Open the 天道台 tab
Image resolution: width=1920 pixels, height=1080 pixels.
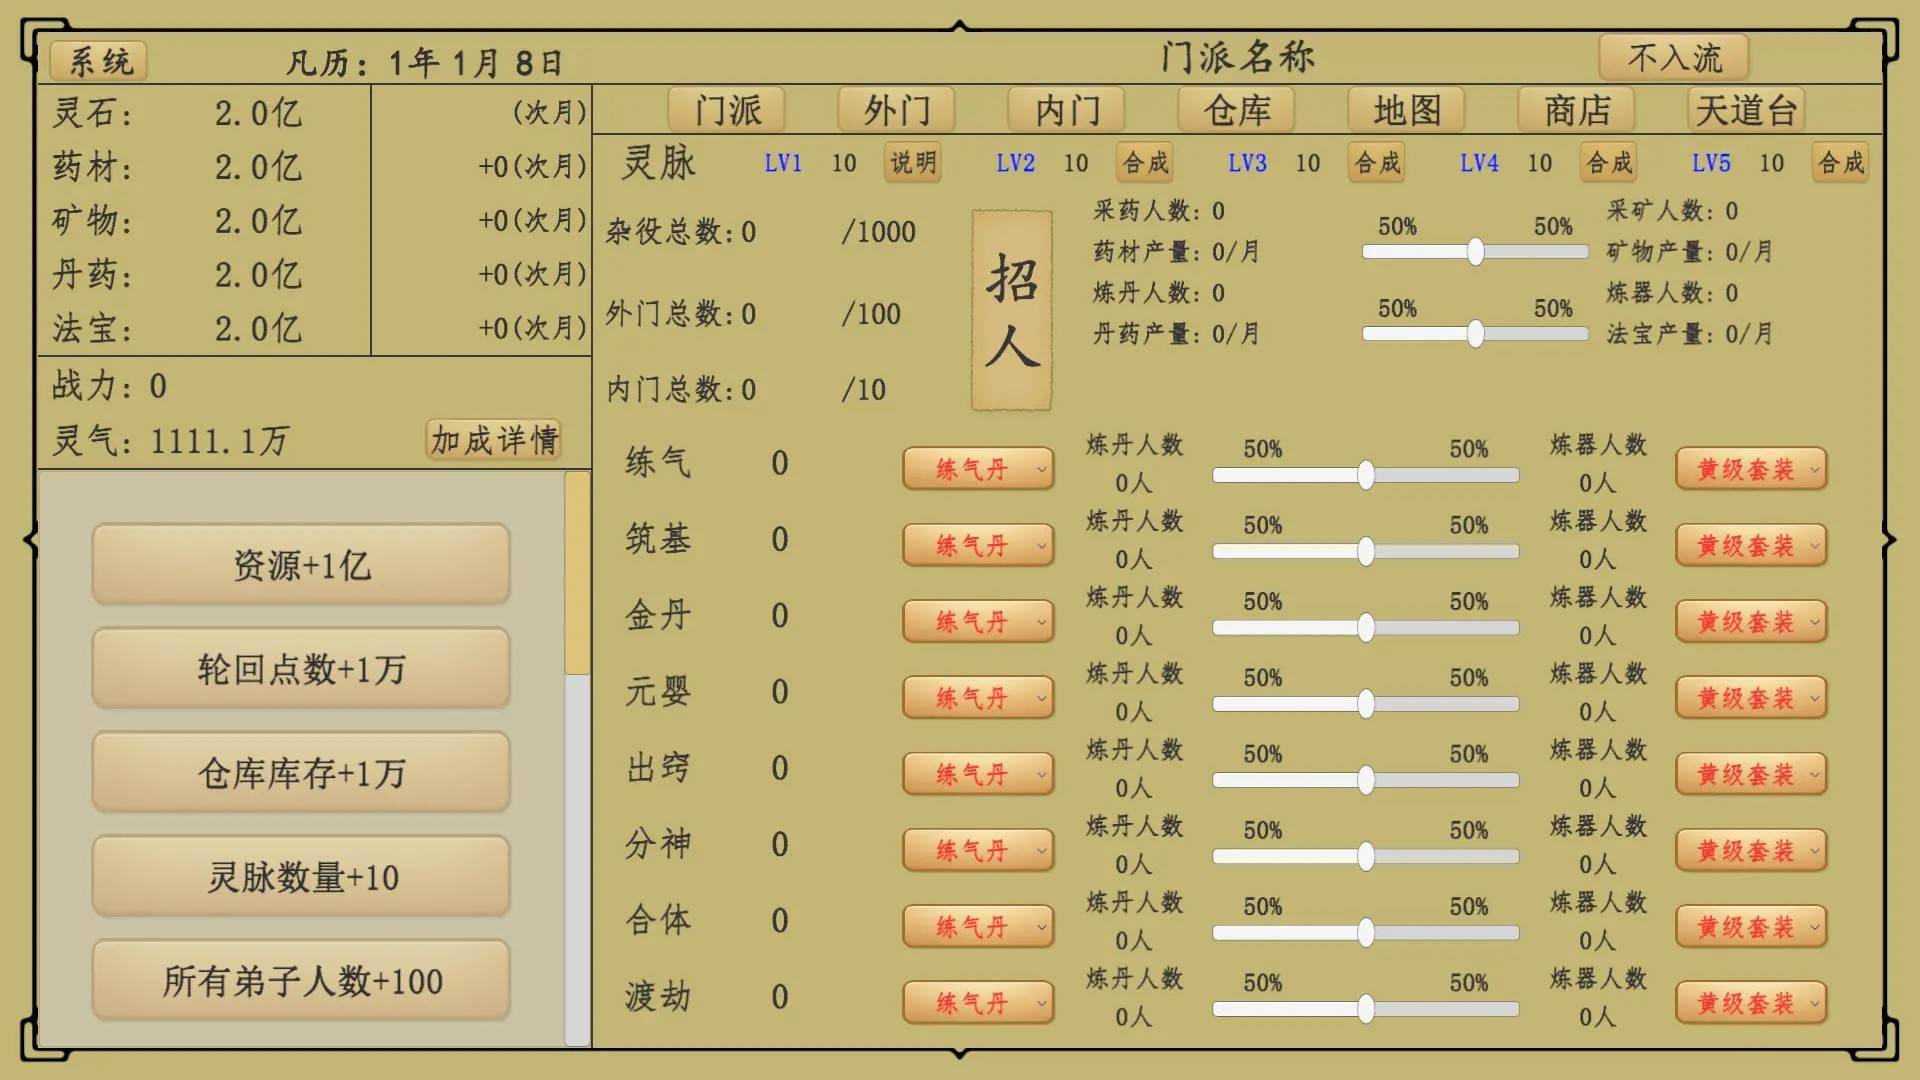point(1746,110)
